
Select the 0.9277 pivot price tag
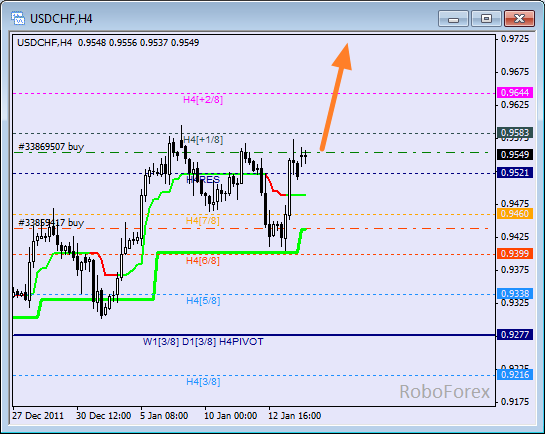[x=515, y=335]
